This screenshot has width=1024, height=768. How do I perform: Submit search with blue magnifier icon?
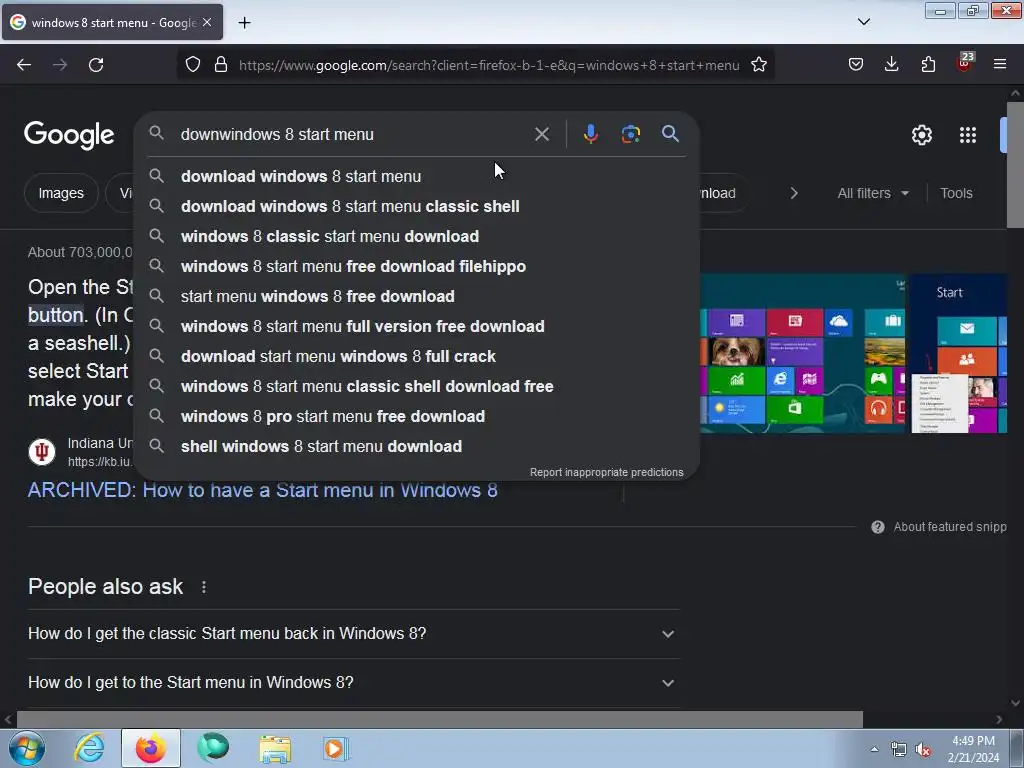click(670, 134)
